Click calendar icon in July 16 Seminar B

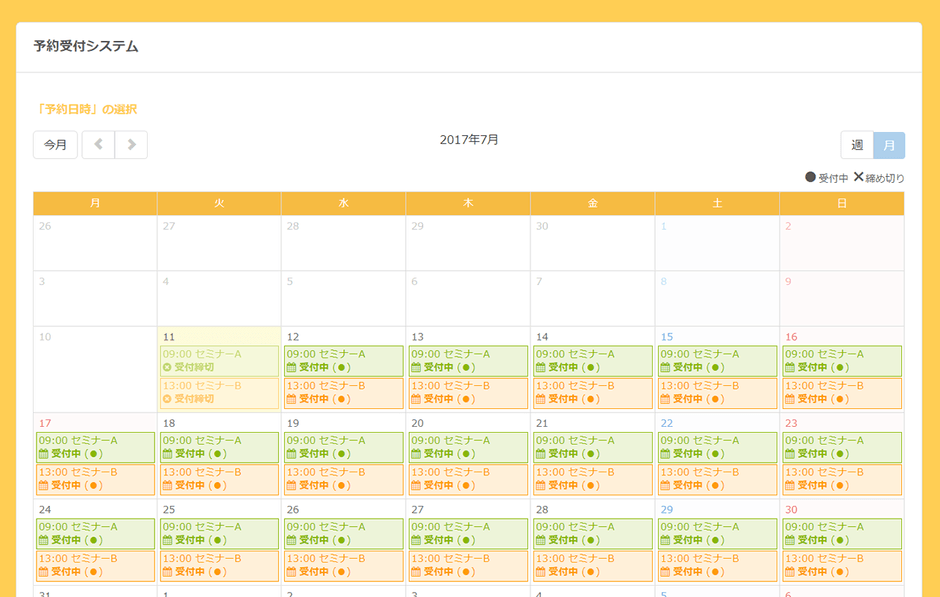(790, 400)
